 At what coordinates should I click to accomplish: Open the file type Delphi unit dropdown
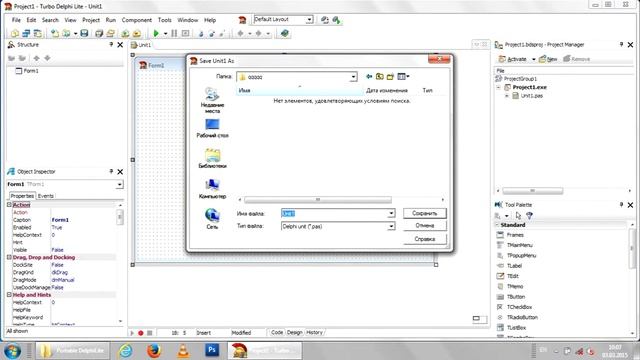click(x=391, y=226)
